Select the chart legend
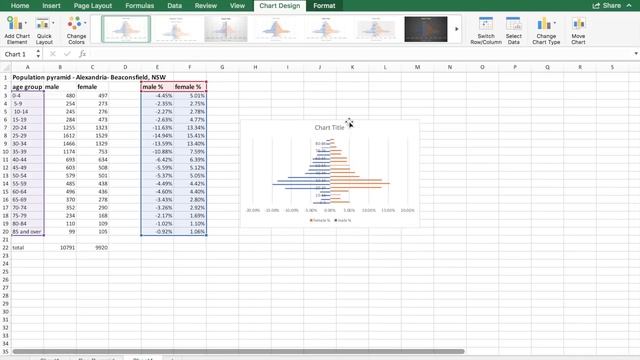The image size is (640, 360). point(330,220)
